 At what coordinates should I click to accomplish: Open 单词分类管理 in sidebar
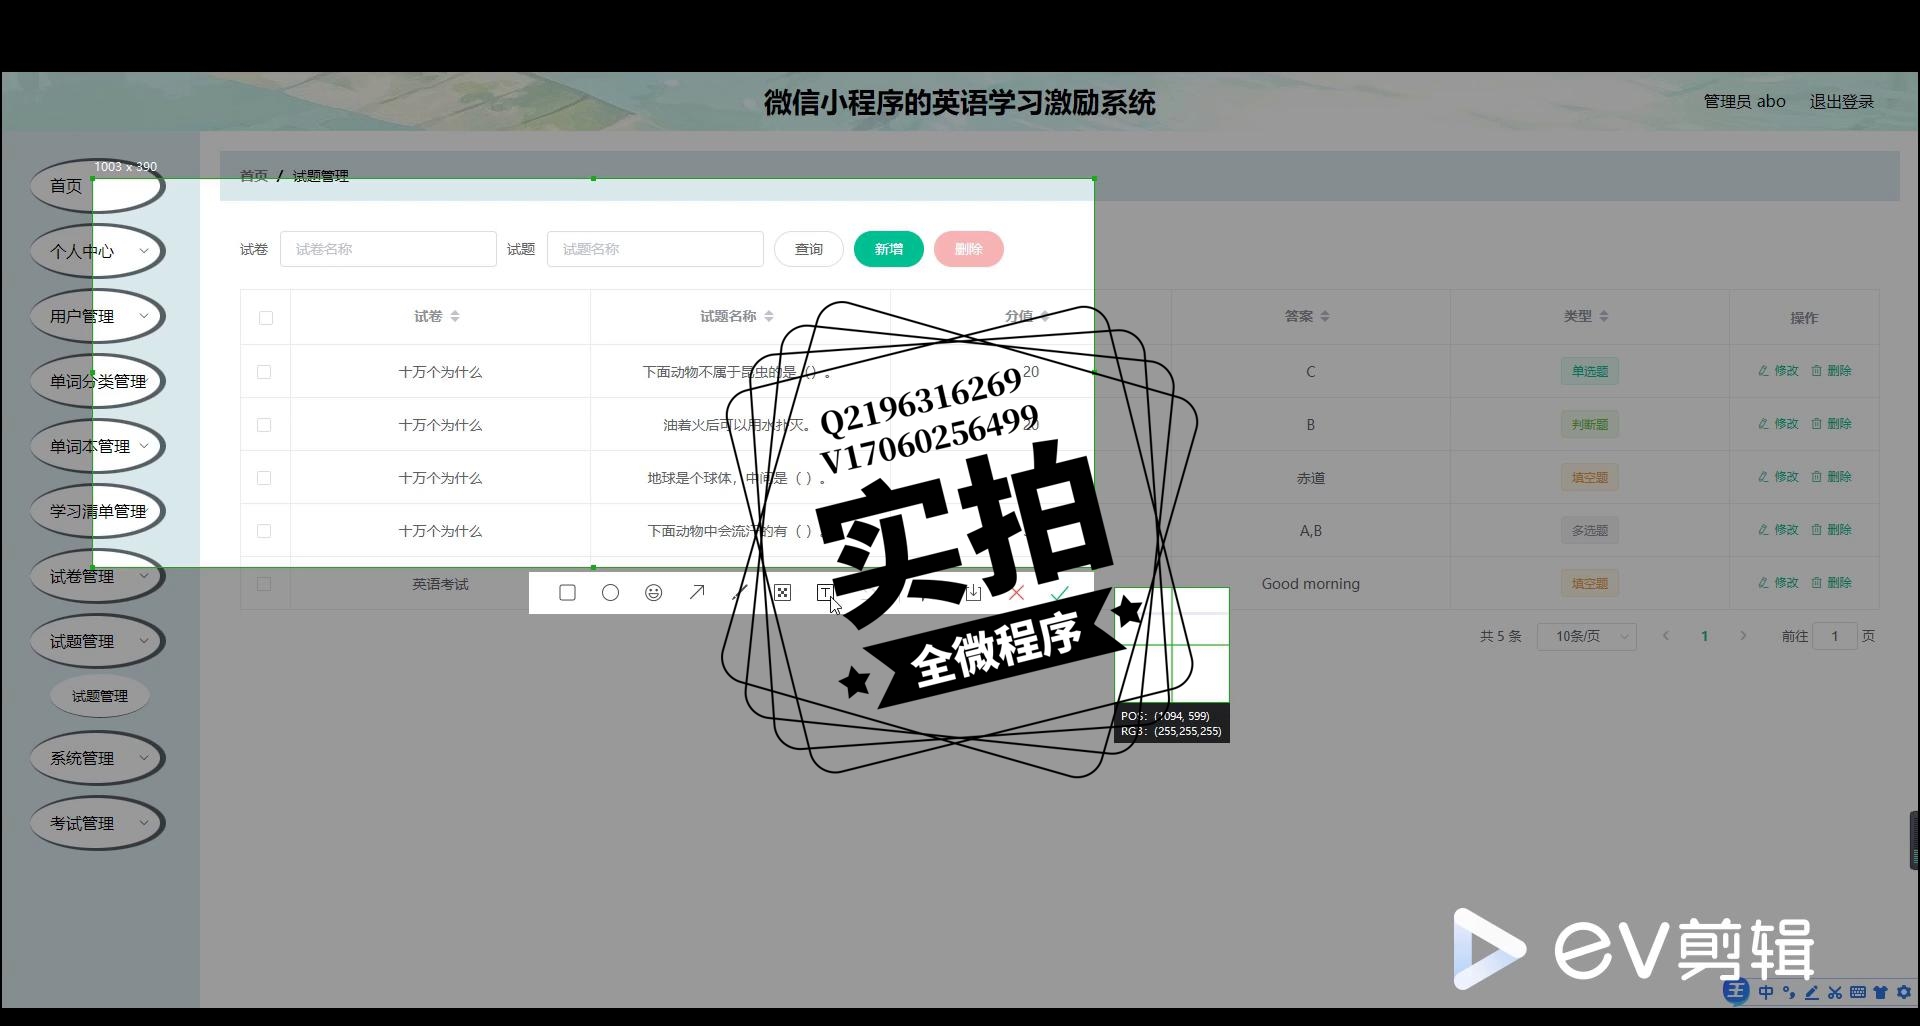(x=97, y=381)
